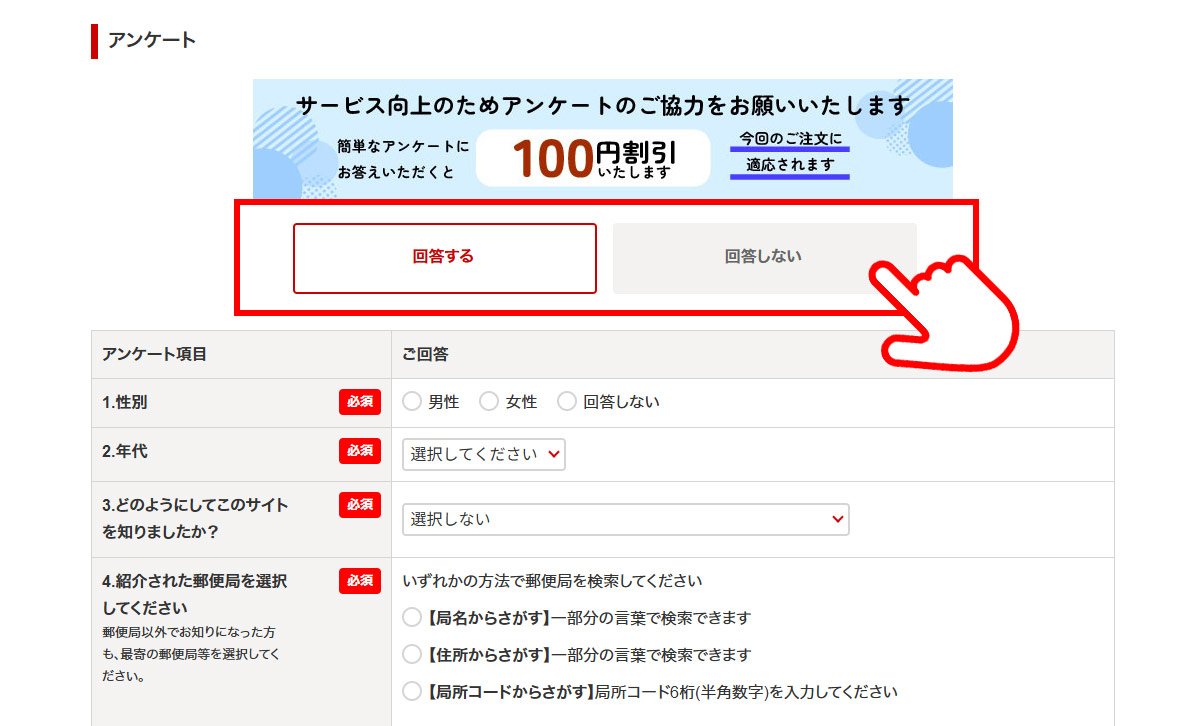The width and height of the screenshot is (1200, 726).
Task: Click the 必須 badge beside 2.年代
Action: 359,451
